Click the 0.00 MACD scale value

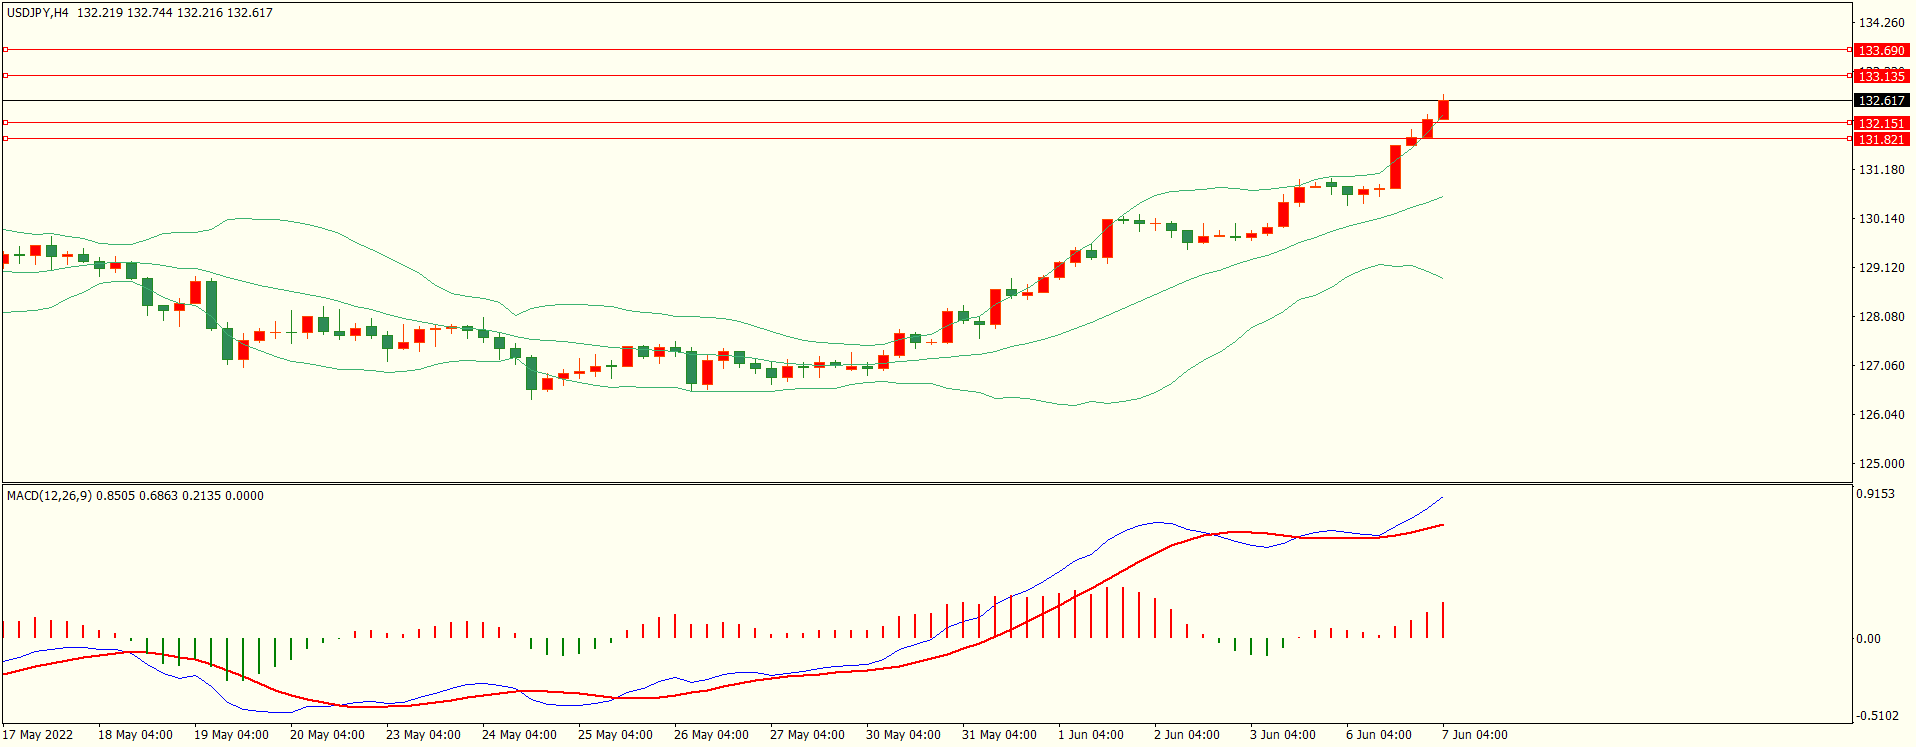pos(1868,639)
